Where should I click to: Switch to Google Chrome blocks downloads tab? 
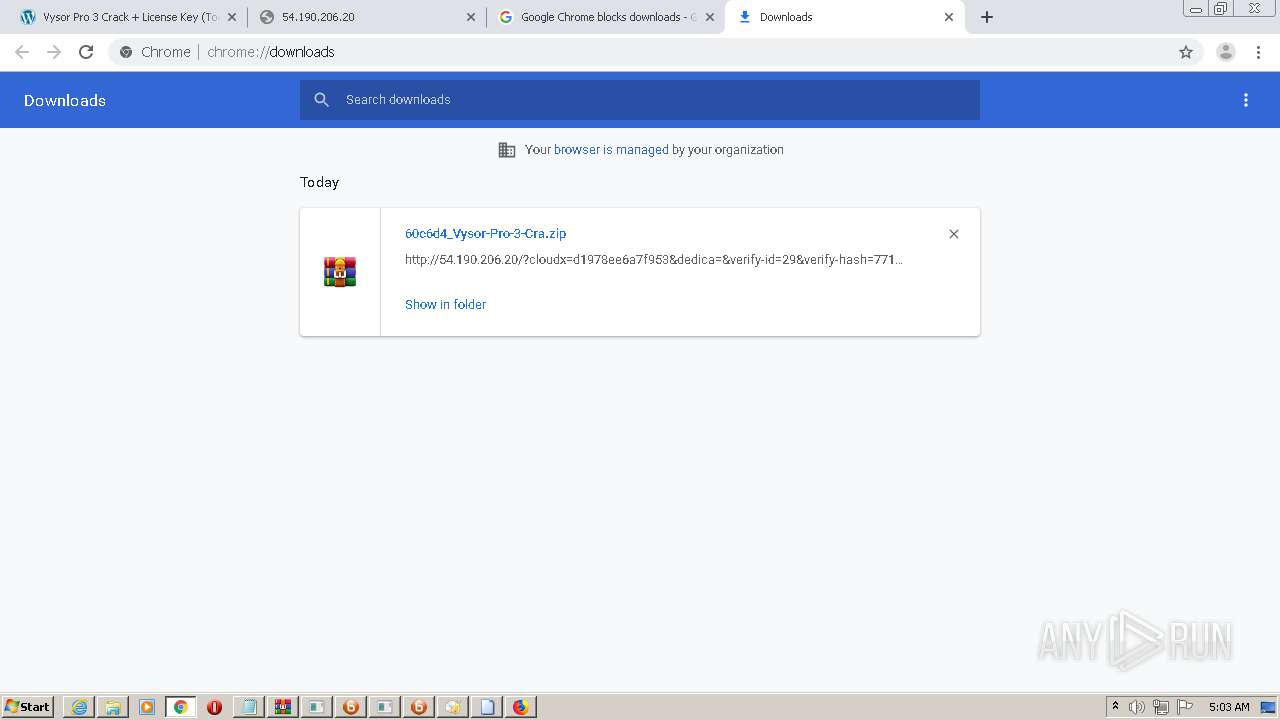point(606,17)
